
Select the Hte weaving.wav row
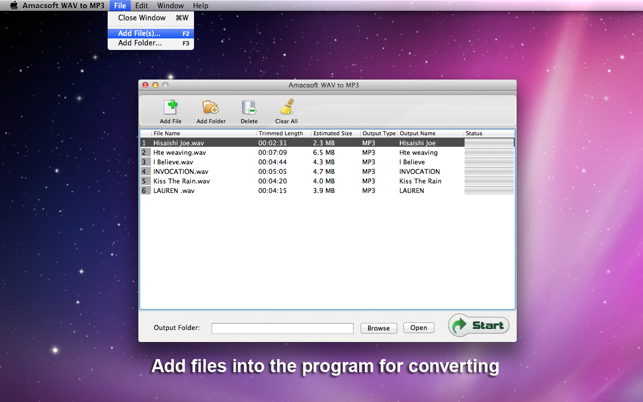click(x=327, y=153)
